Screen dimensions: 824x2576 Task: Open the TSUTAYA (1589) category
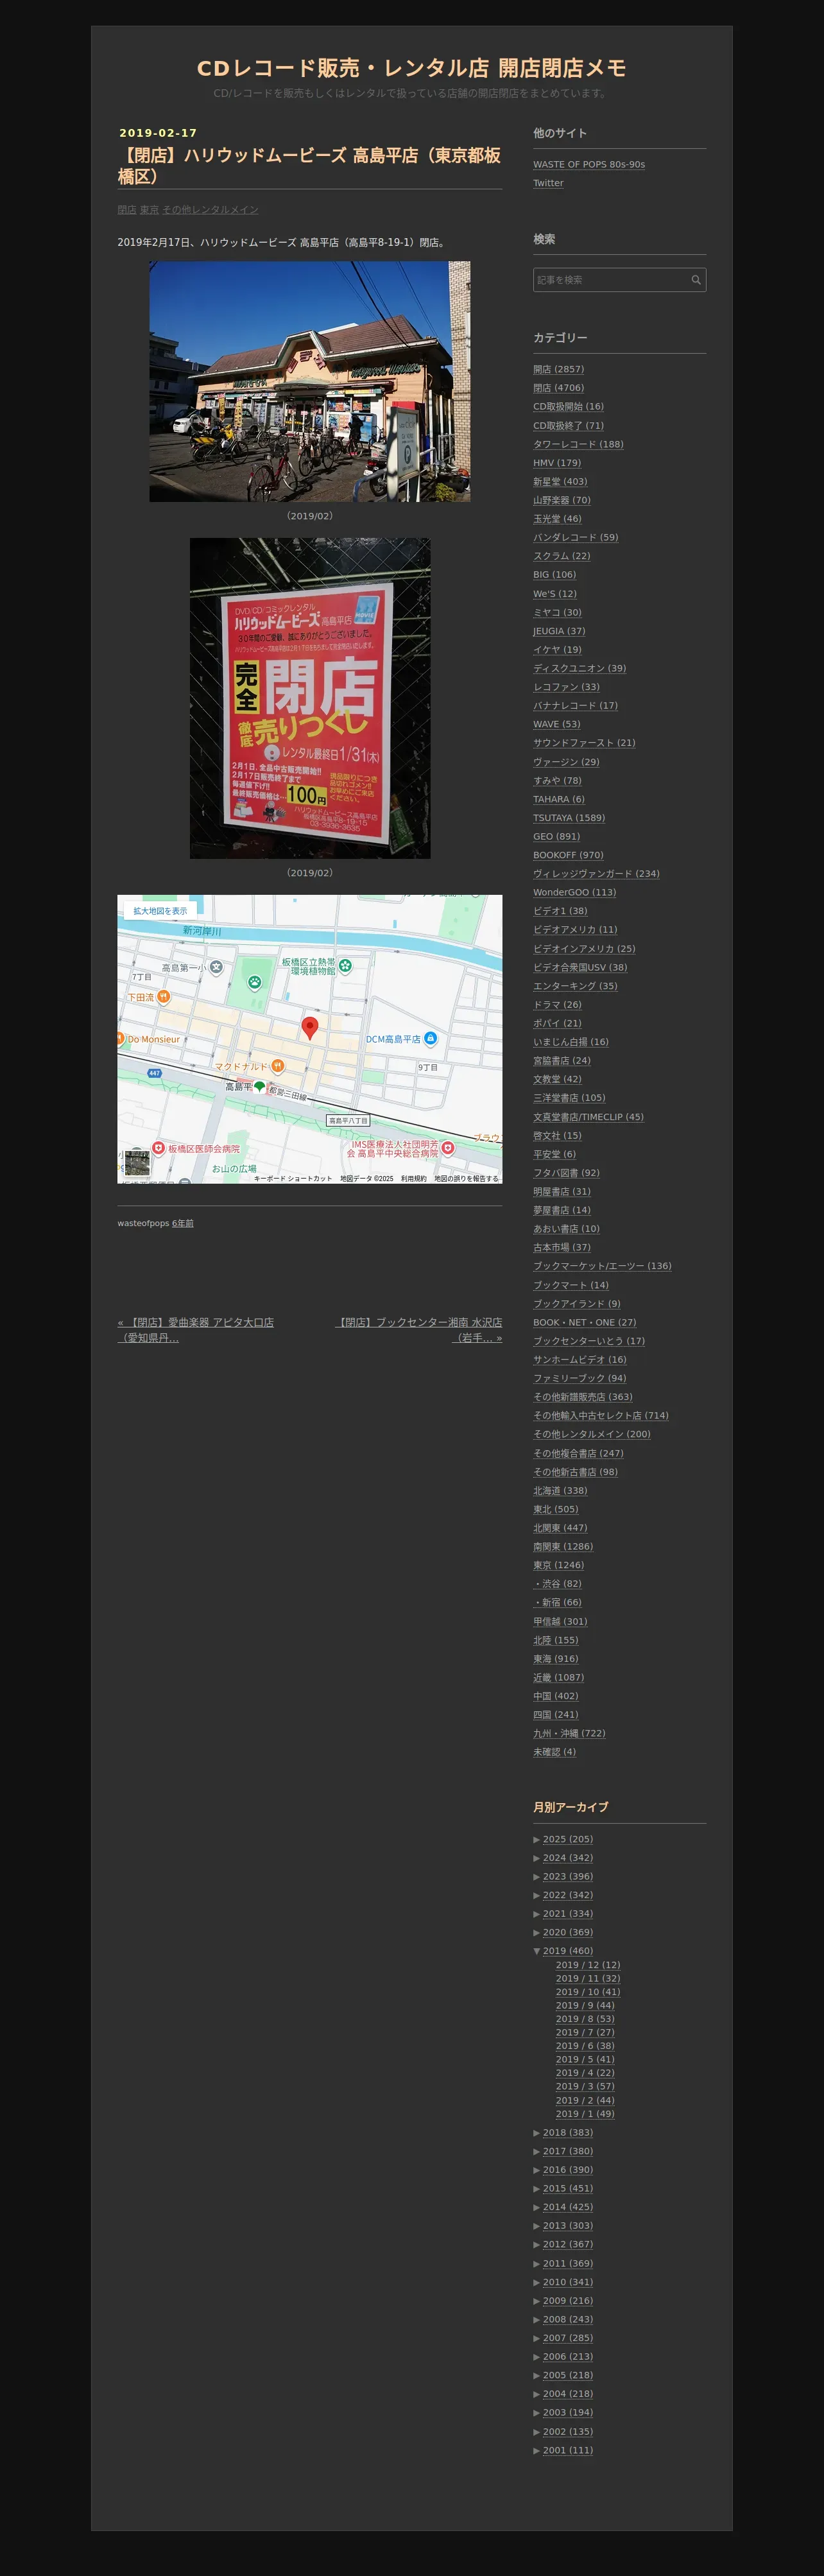[x=569, y=818]
